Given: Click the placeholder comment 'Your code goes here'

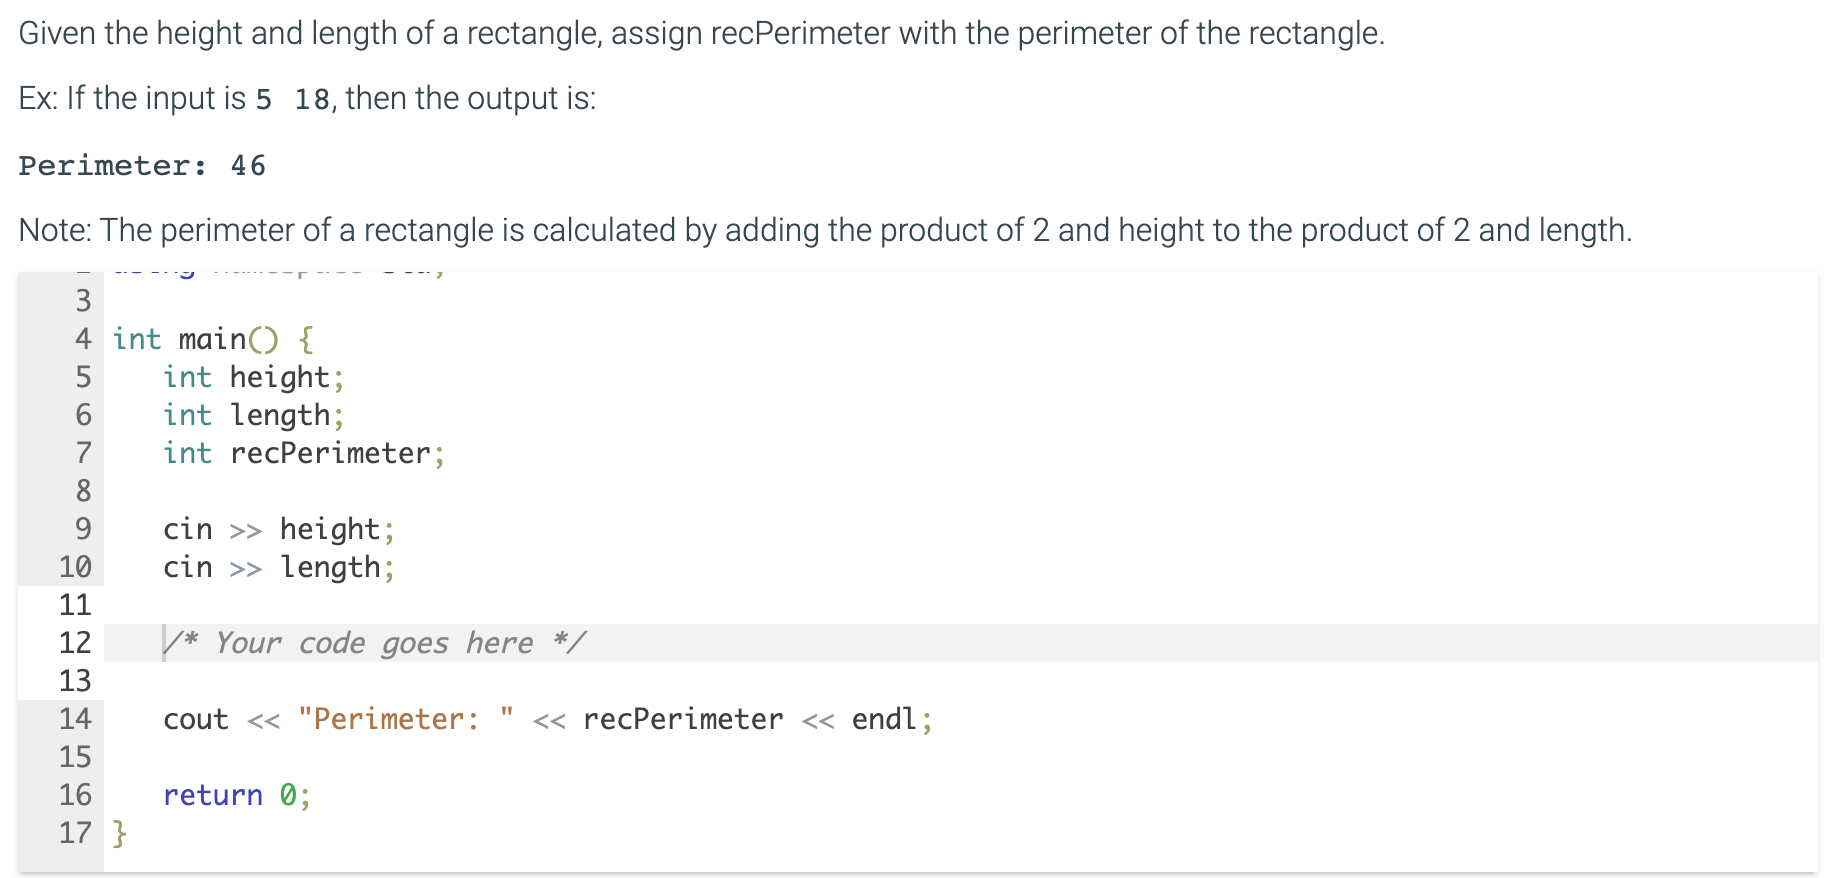Looking at the screenshot, I should coord(374,643).
